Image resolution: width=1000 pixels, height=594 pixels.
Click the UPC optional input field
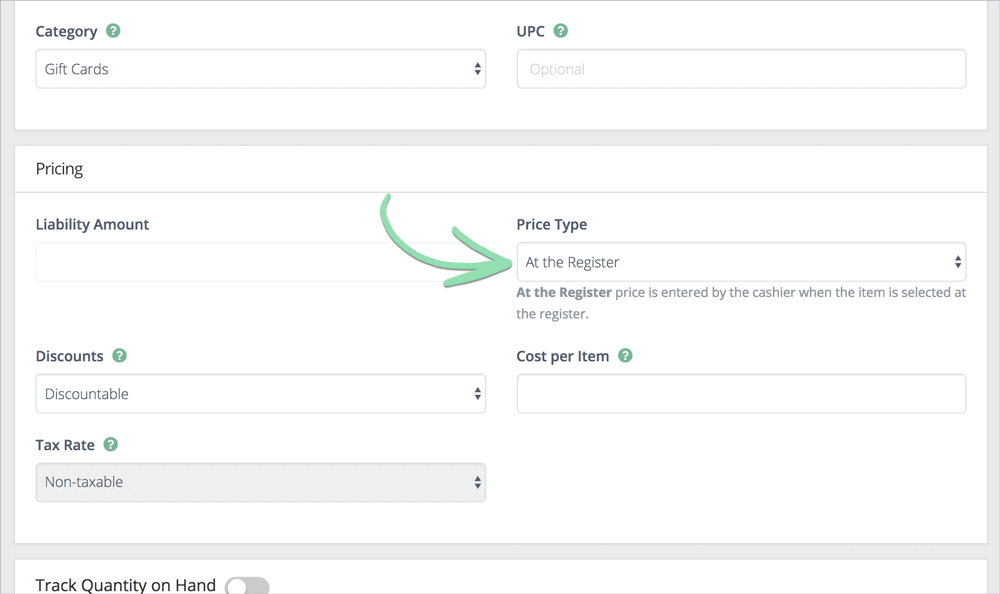click(741, 69)
